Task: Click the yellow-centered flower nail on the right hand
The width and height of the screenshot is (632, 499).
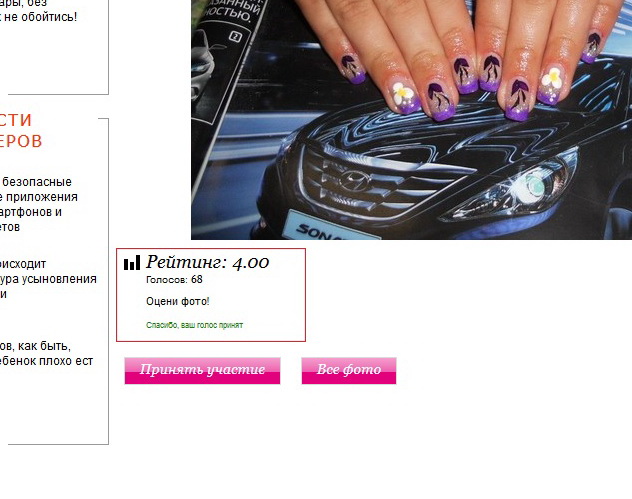Action: [x=551, y=81]
